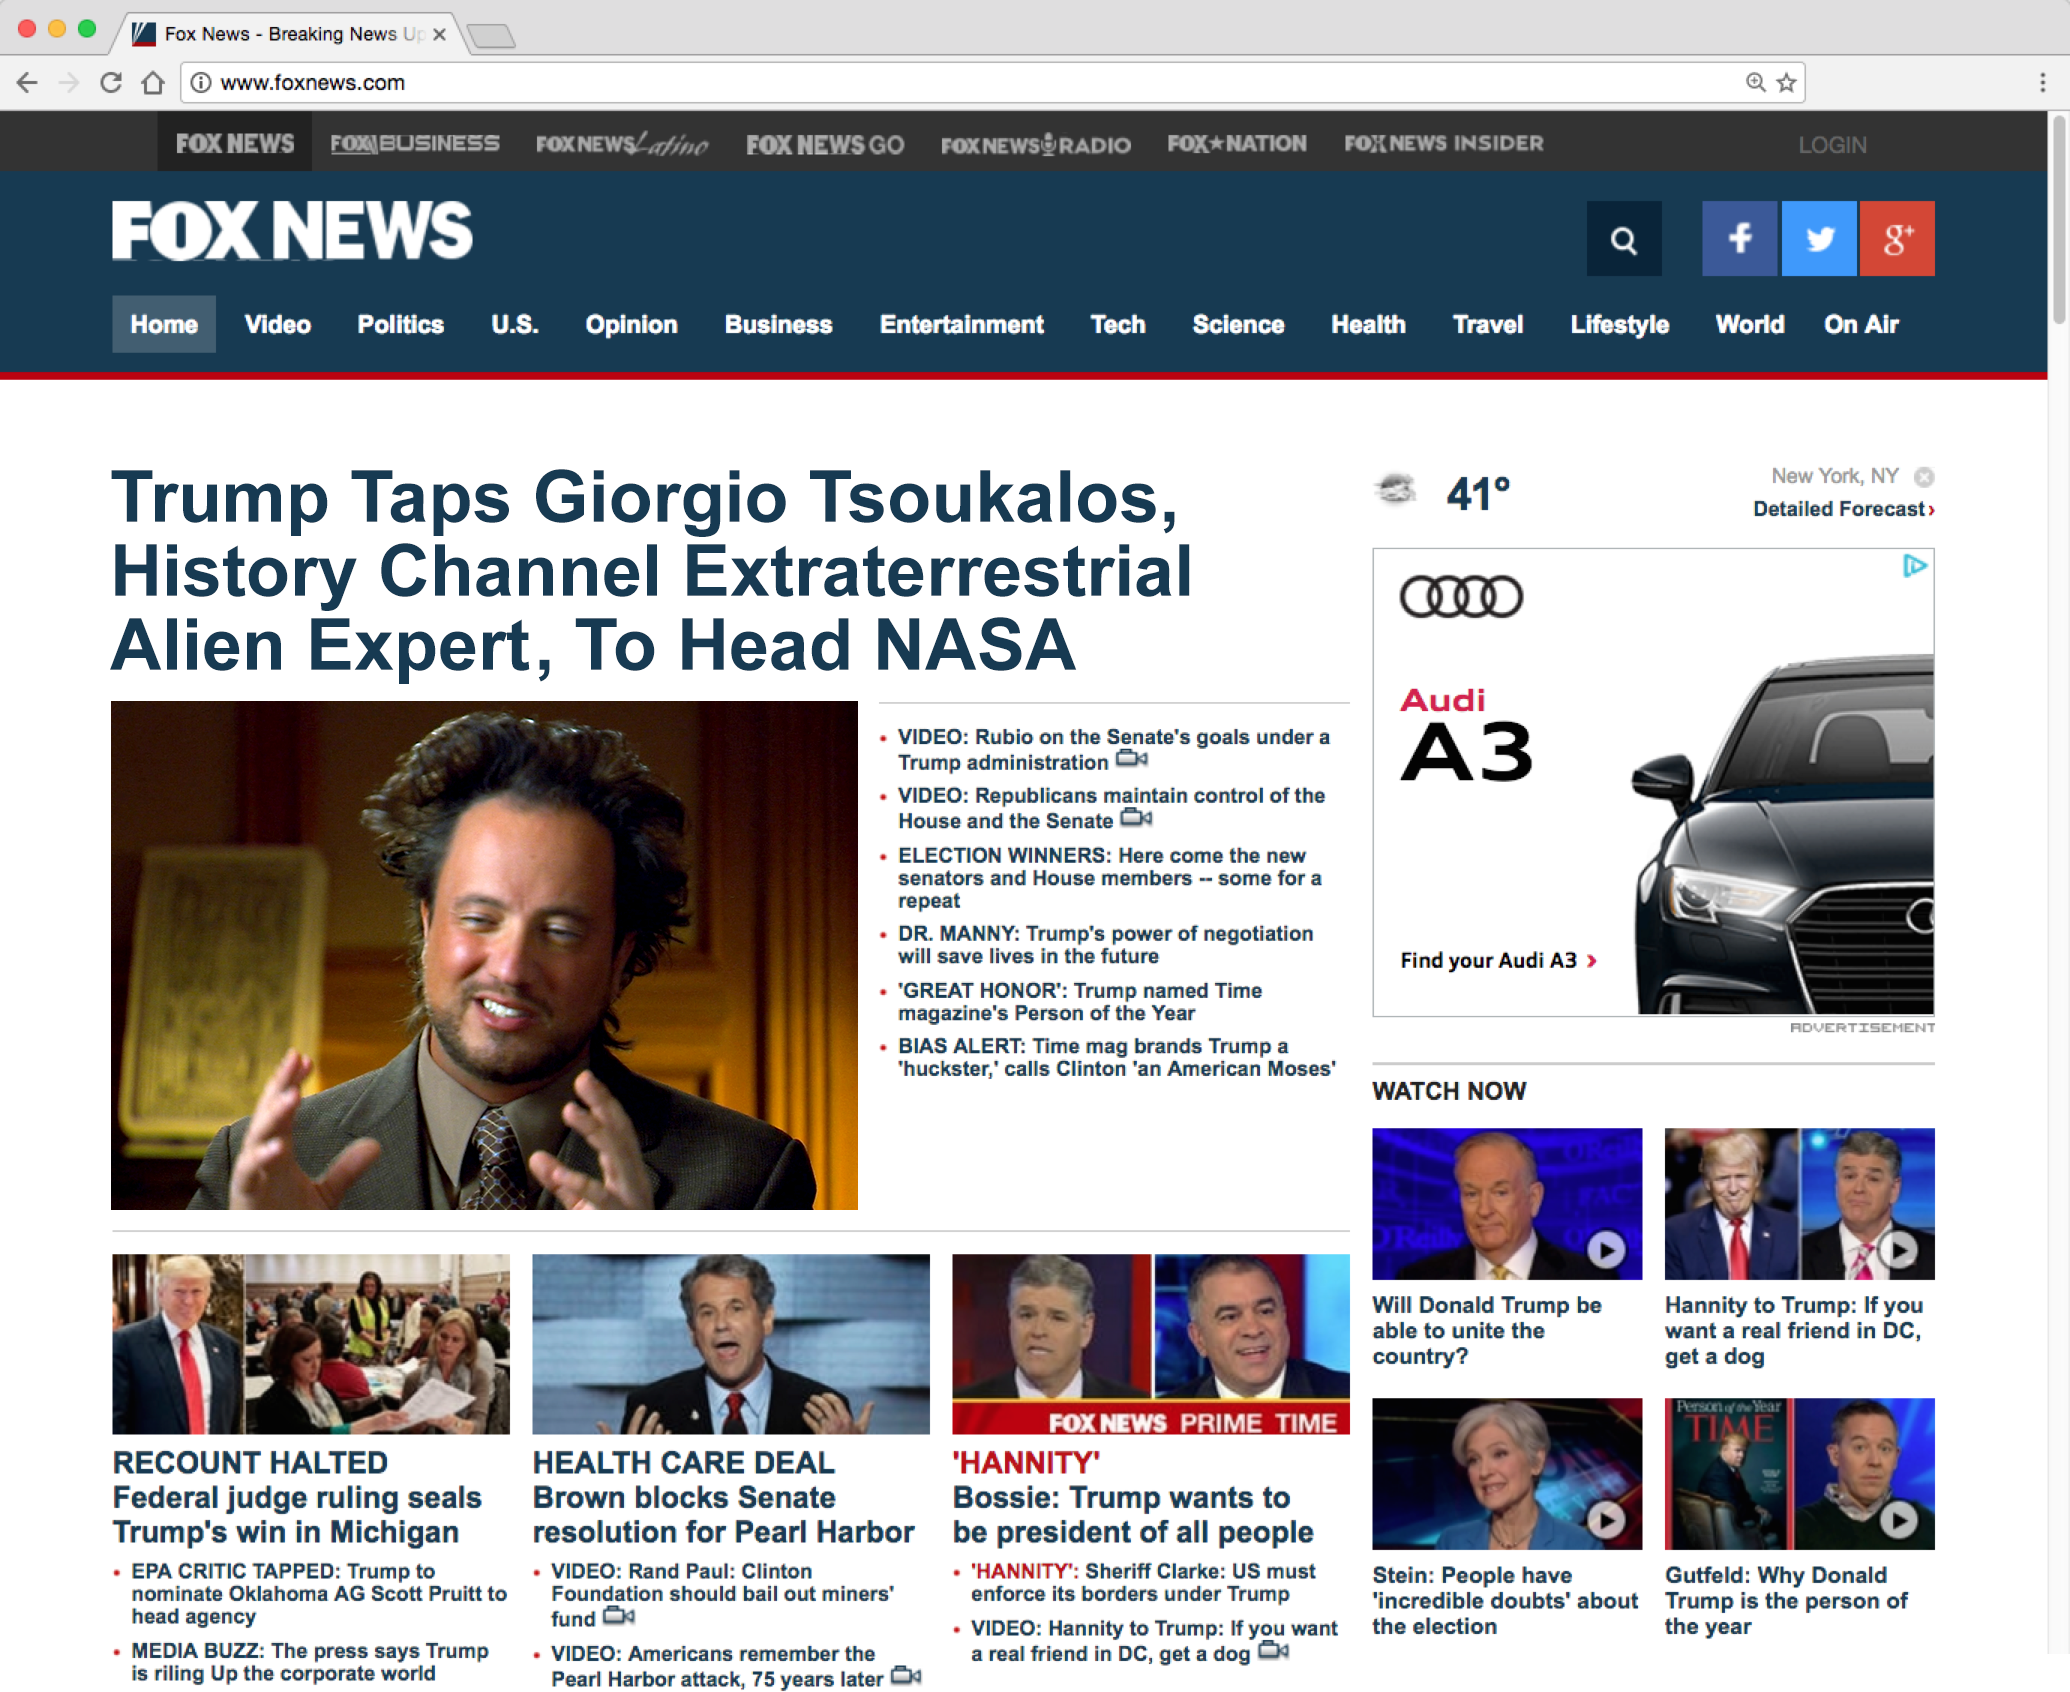
Task: Open Fox Nation link
Action: click(1237, 143)
